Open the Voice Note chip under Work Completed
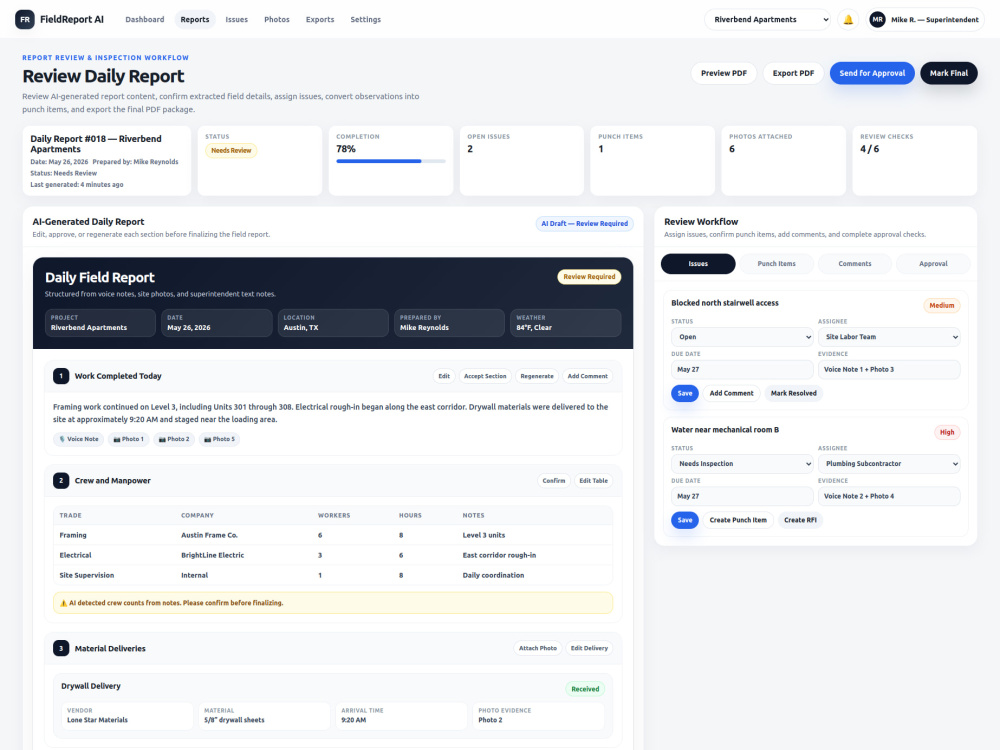The width and height of the screenshot is (1000, 750). [x=79, y=439]
